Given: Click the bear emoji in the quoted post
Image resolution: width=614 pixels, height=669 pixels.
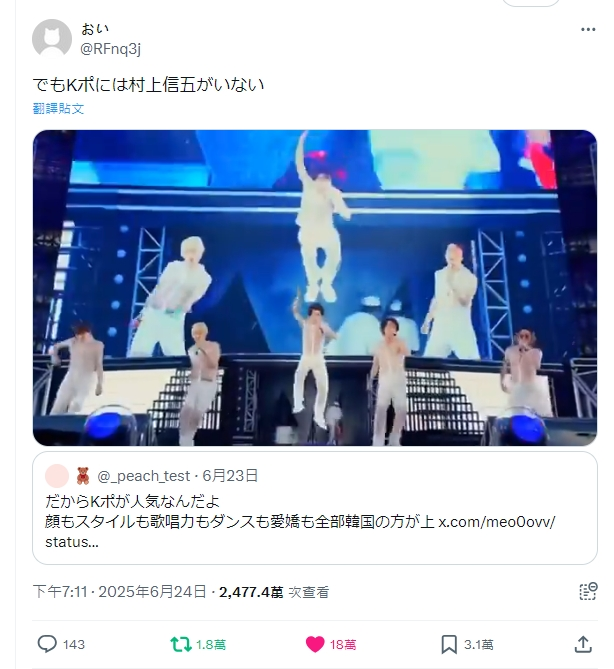Looking at the screenshot, I should (83, 476).
